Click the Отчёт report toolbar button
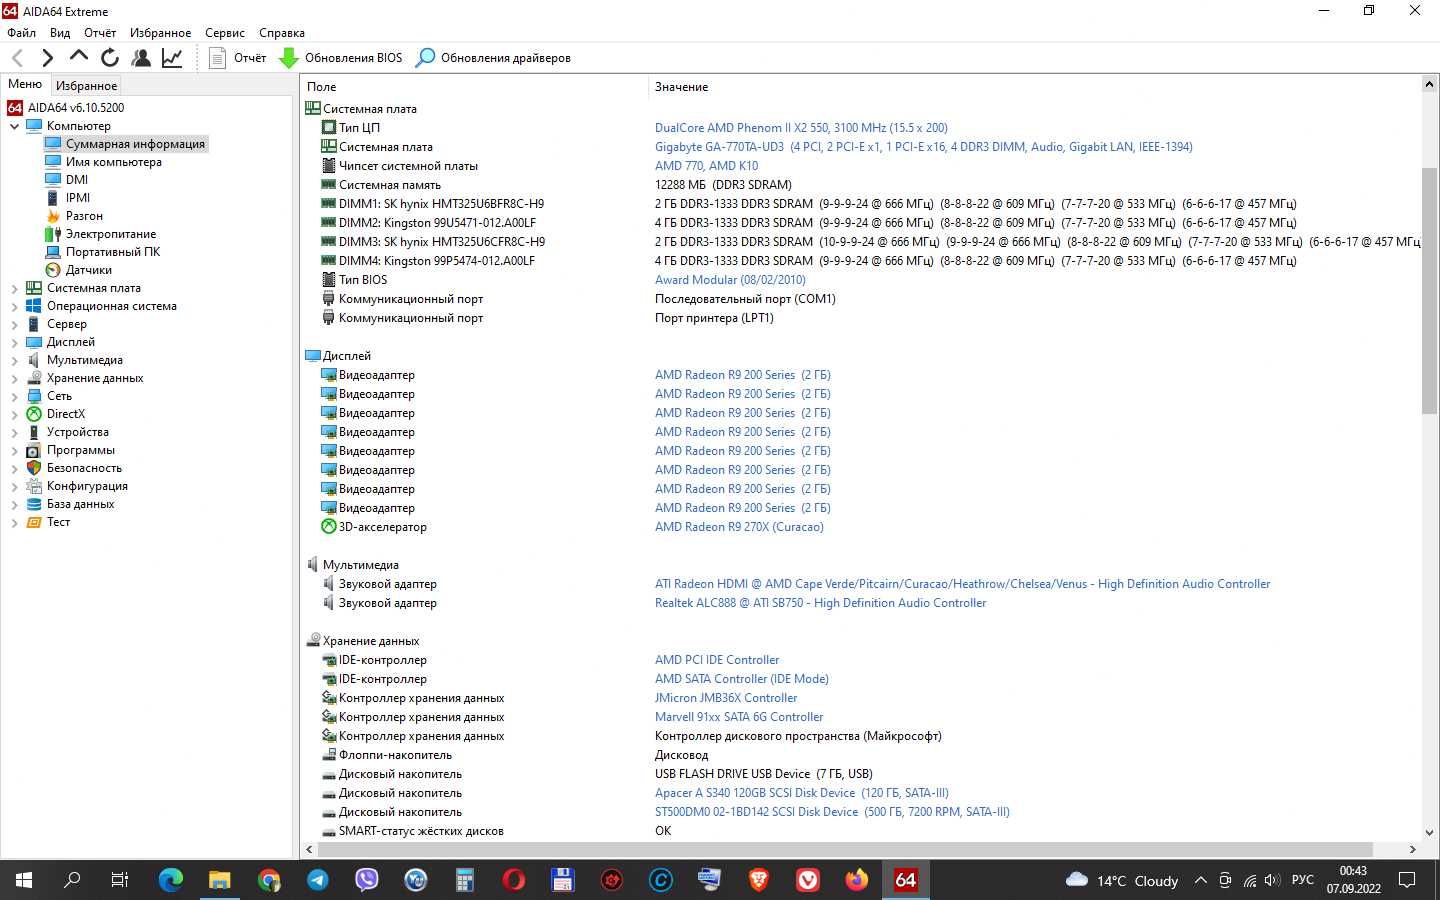 pyautogui.click(x=238, y=58)
